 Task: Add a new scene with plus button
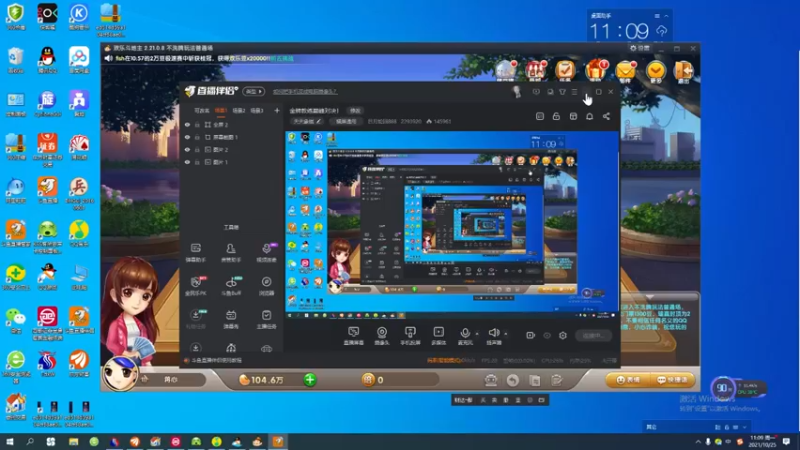click(277, 110)
